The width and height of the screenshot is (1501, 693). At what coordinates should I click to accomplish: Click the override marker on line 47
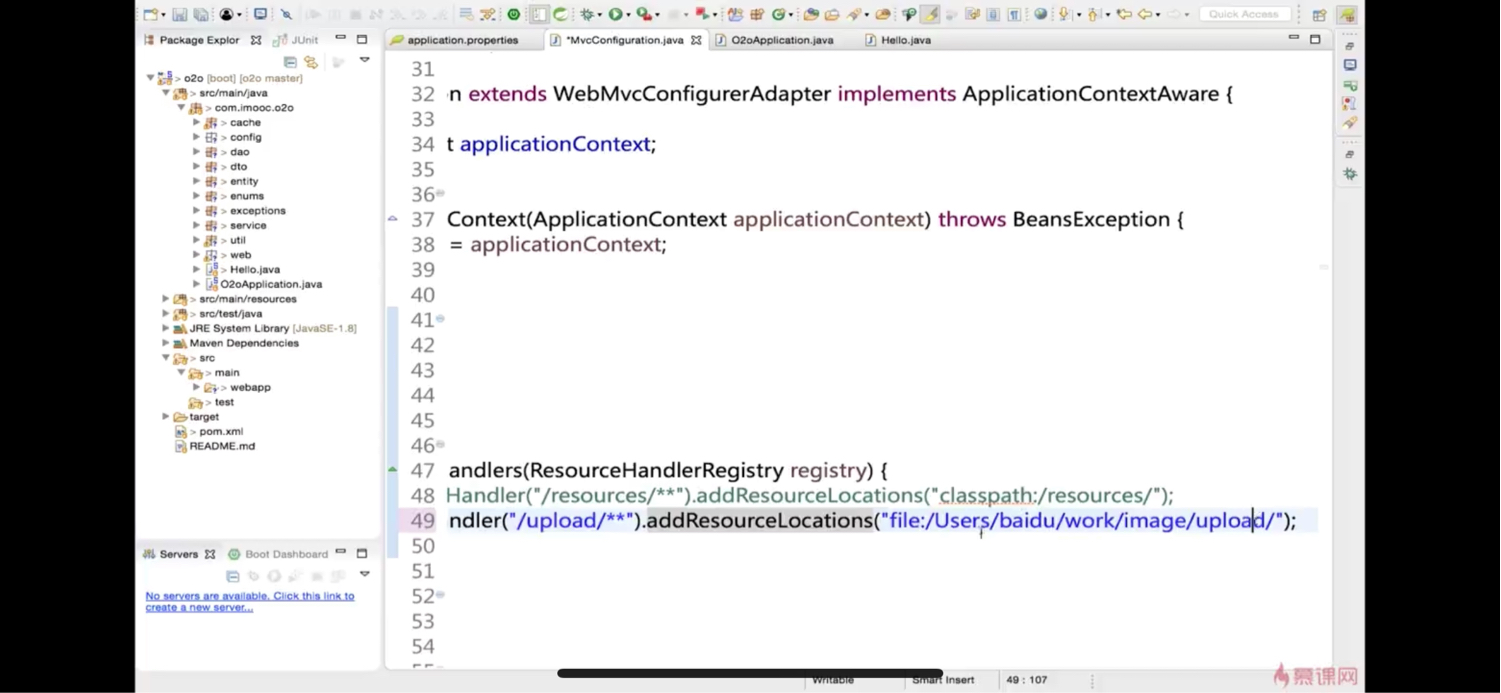coord(392,469)
